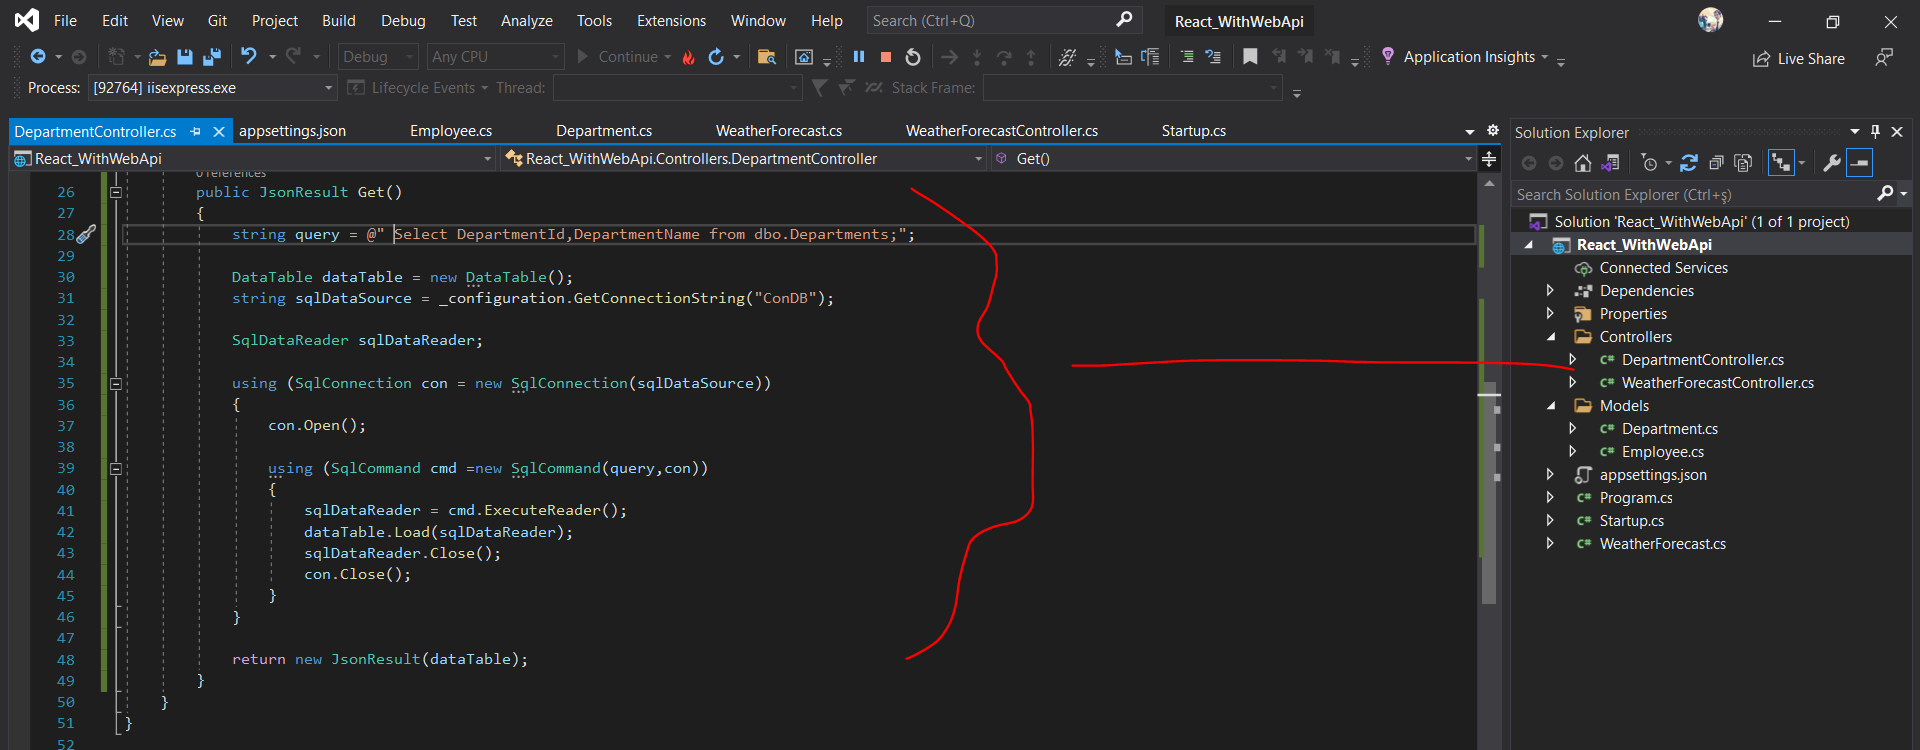Toggle the pin on DepartmentController.cs tab
The image size is (1920, 750).
[196, 131]
